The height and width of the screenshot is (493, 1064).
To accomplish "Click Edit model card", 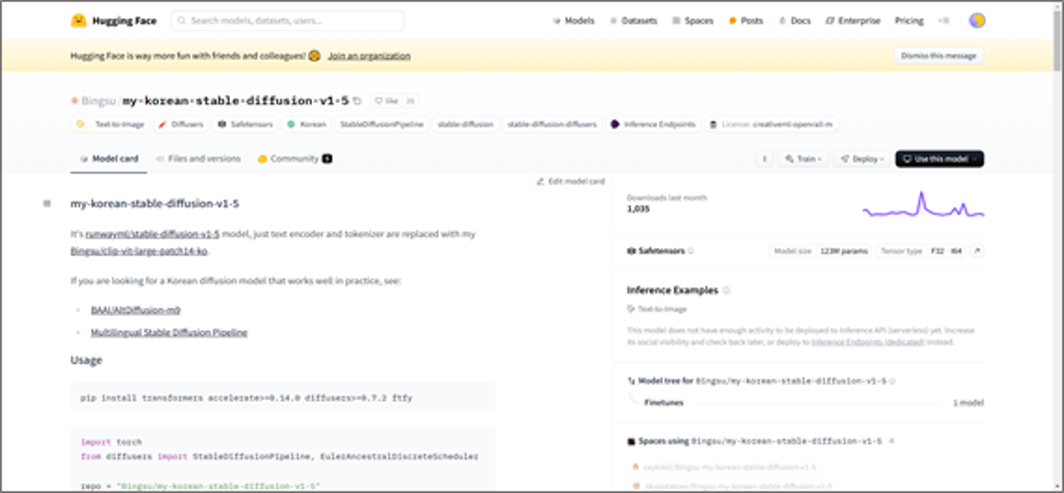I will pyautogui.click(x=570, y=181).
